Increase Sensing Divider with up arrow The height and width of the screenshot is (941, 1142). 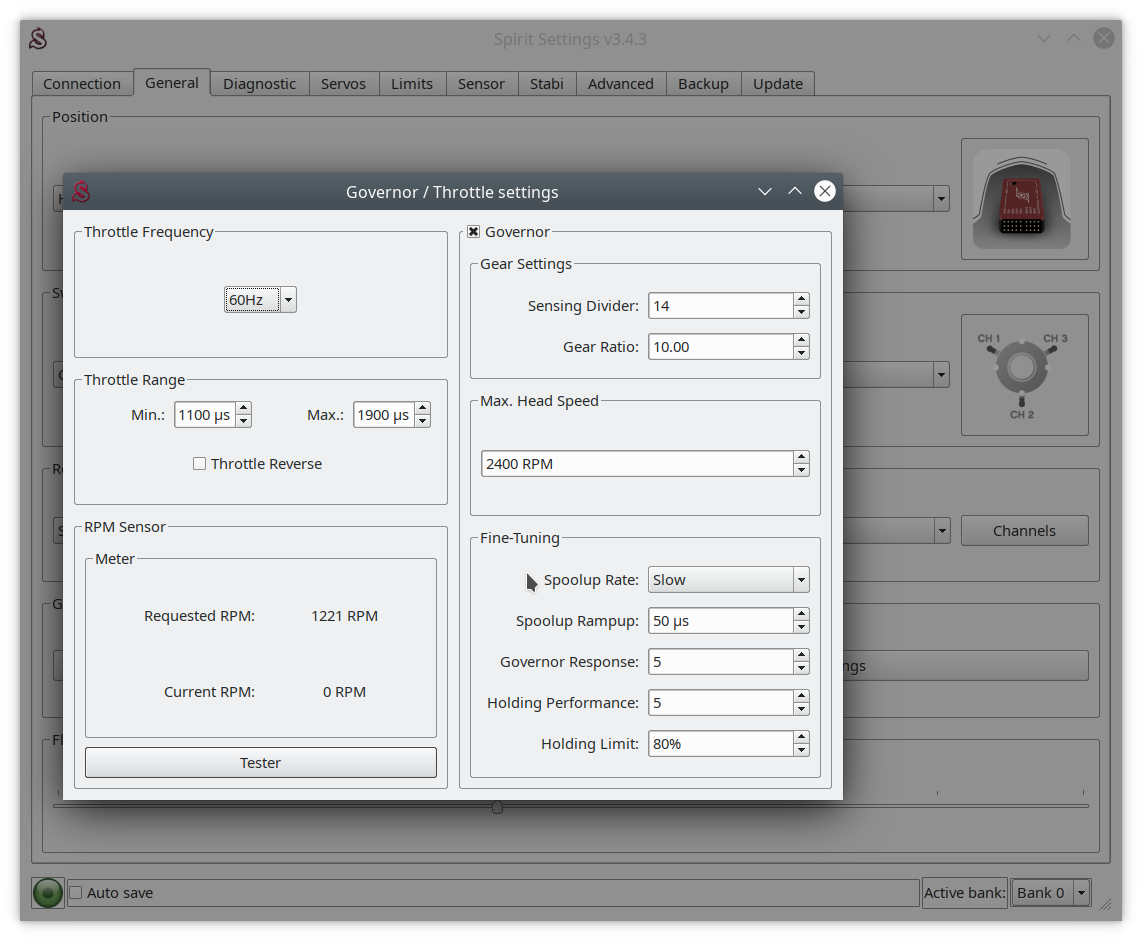(801, 300)
